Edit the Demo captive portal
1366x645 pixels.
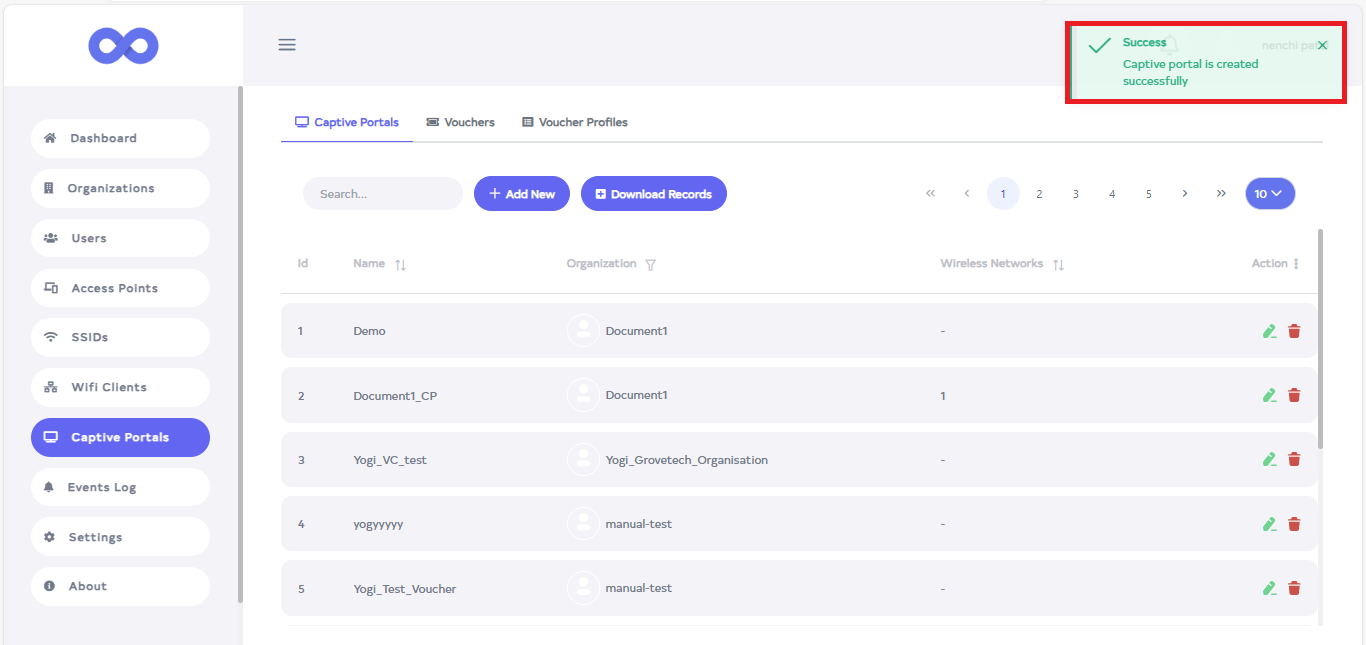click(x=1269, y=331)
